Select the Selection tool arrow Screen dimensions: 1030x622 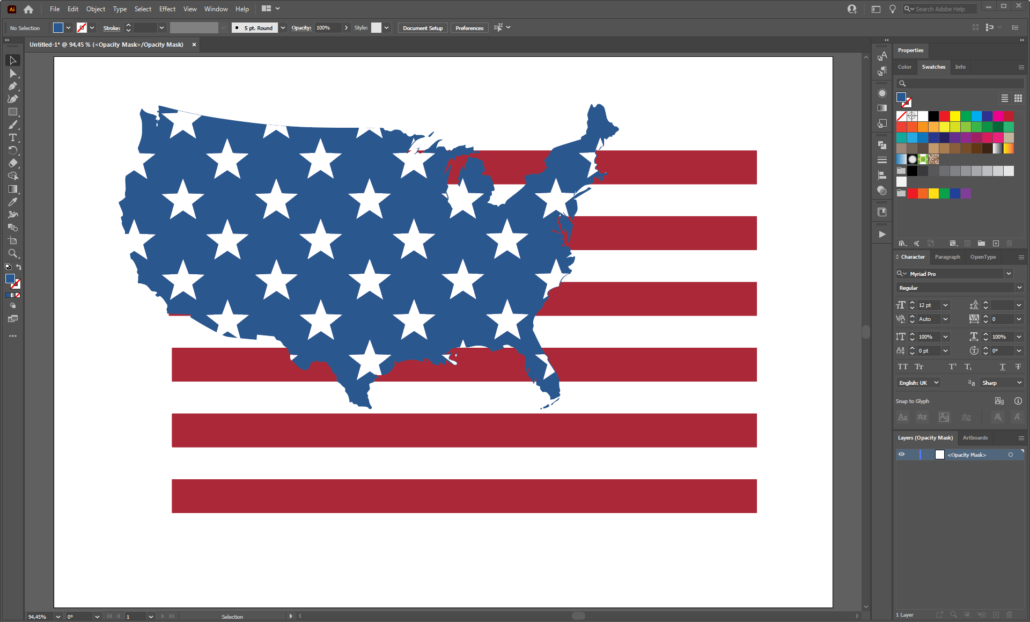tap(12, 60)
